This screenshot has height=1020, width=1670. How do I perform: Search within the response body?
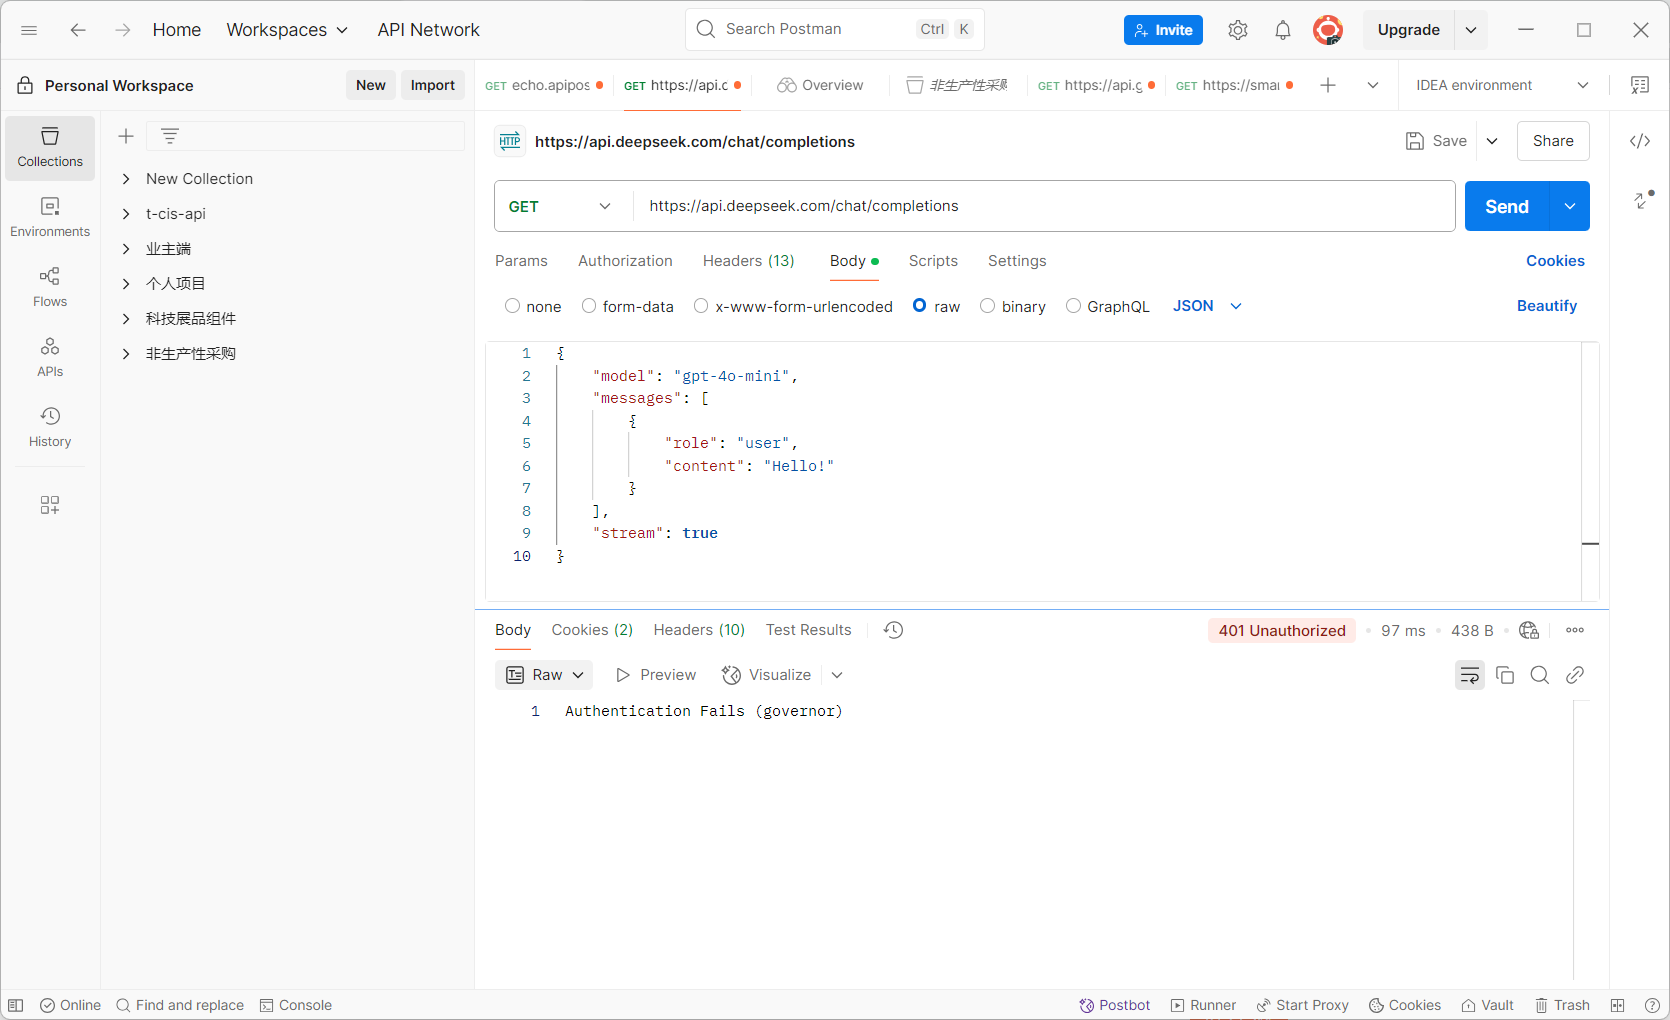pos(1540,675)
